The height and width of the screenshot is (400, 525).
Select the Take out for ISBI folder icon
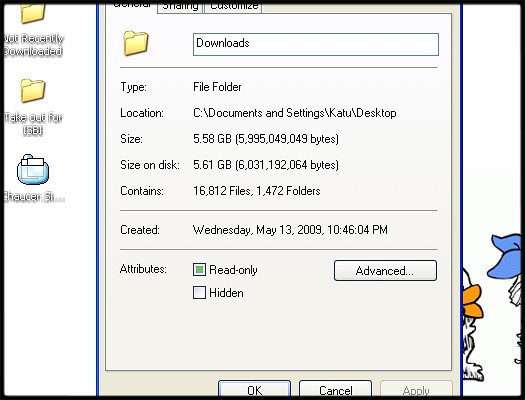pos(32,90)
